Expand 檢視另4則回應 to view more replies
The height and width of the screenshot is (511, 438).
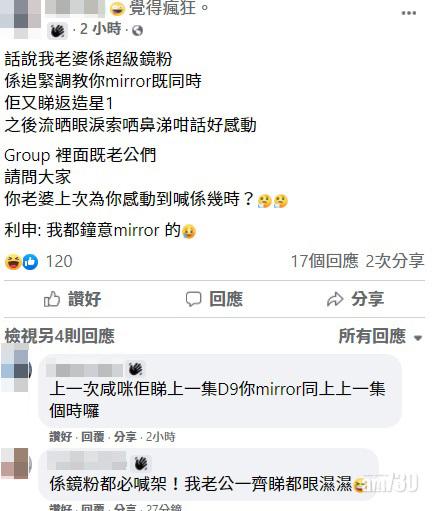[x=60, y=336]
